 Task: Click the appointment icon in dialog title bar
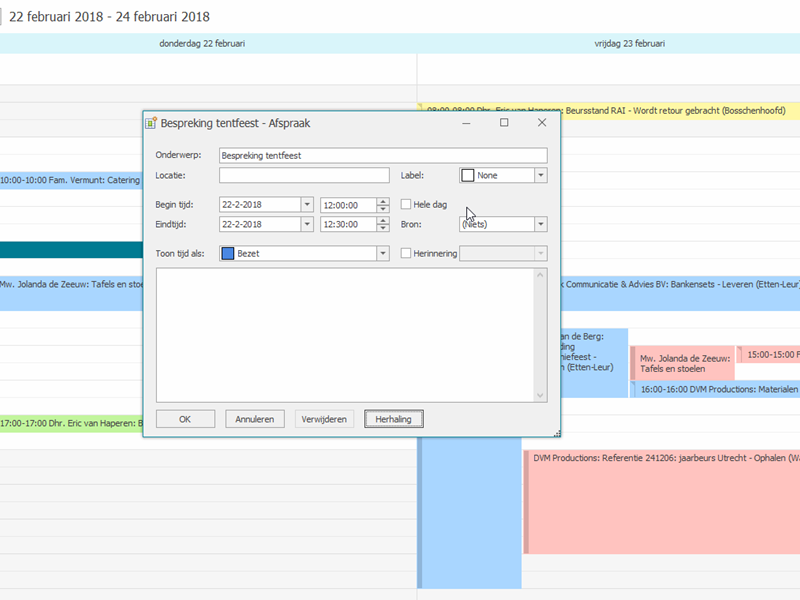click(151, 123)
